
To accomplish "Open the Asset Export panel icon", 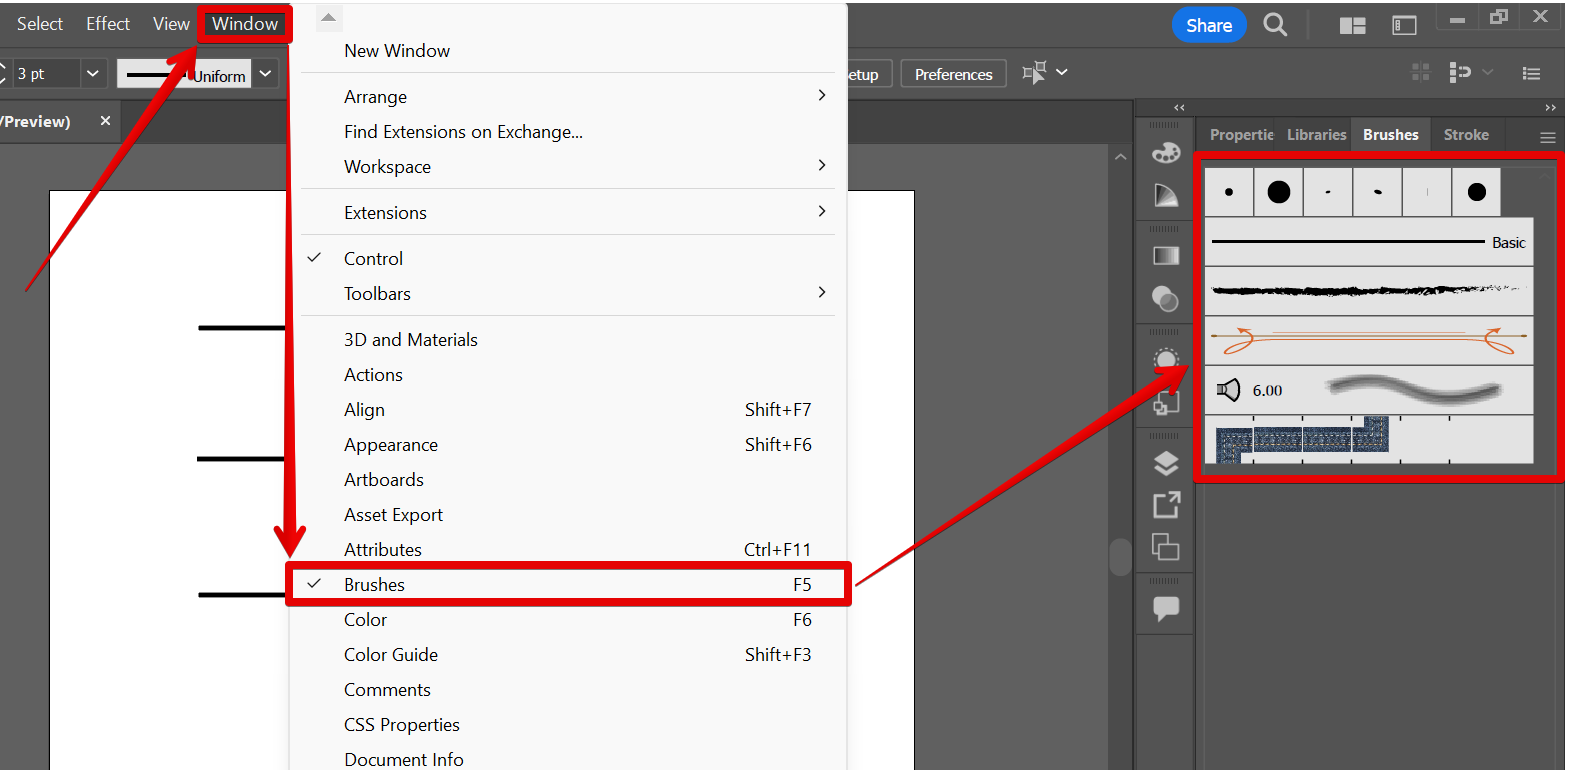I will (x=1166, y=505).
